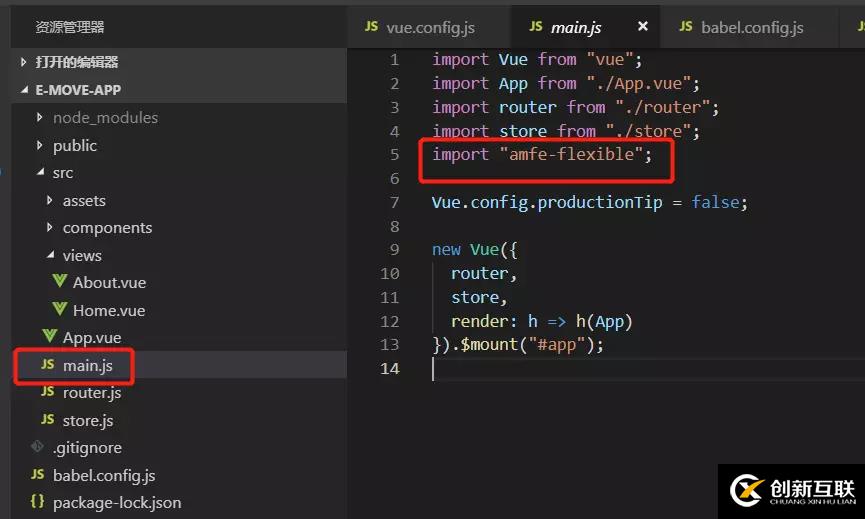Viewport: 865px width, 519px height.
Task: Click the JS icon beside store.js
Action: [x=48, y=419]
